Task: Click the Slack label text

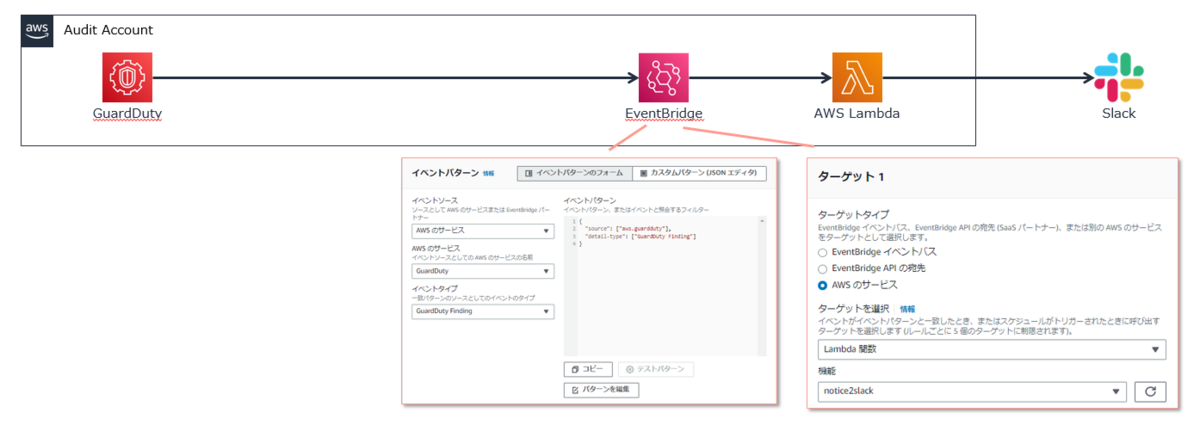Action: 1119,114
